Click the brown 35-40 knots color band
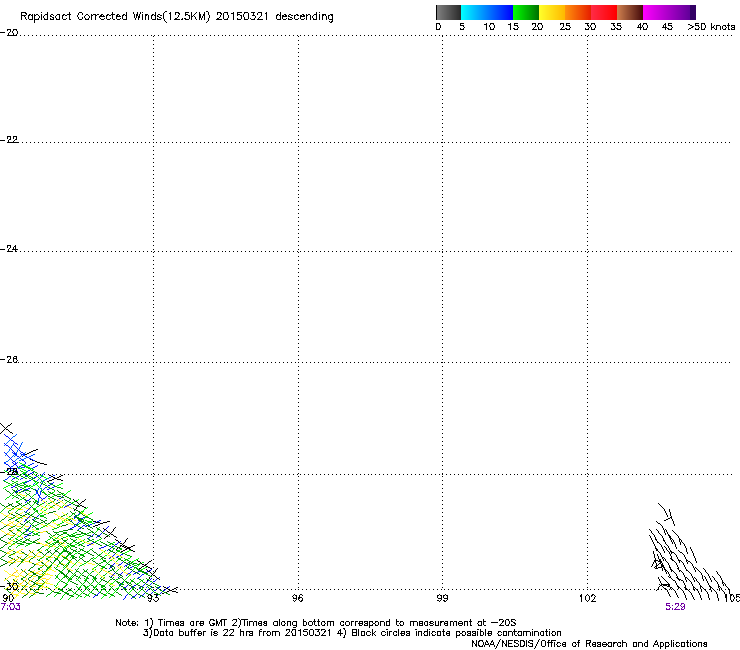Viewport: 740px width, 650px height. (630, 12)
